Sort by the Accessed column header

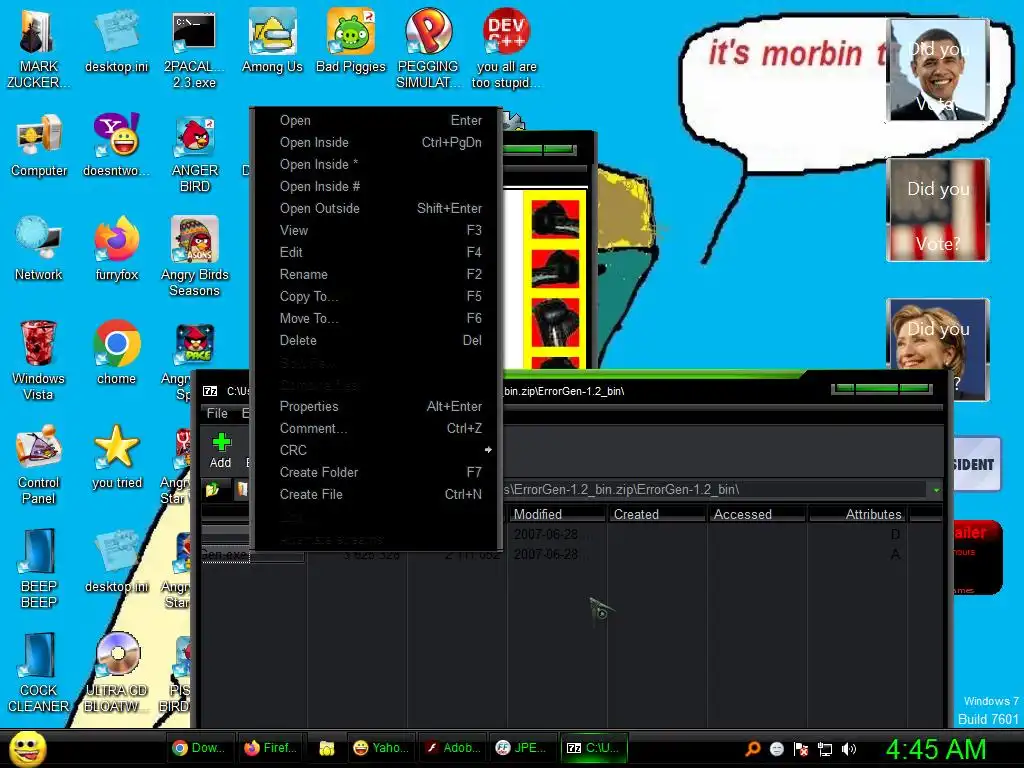758,514
